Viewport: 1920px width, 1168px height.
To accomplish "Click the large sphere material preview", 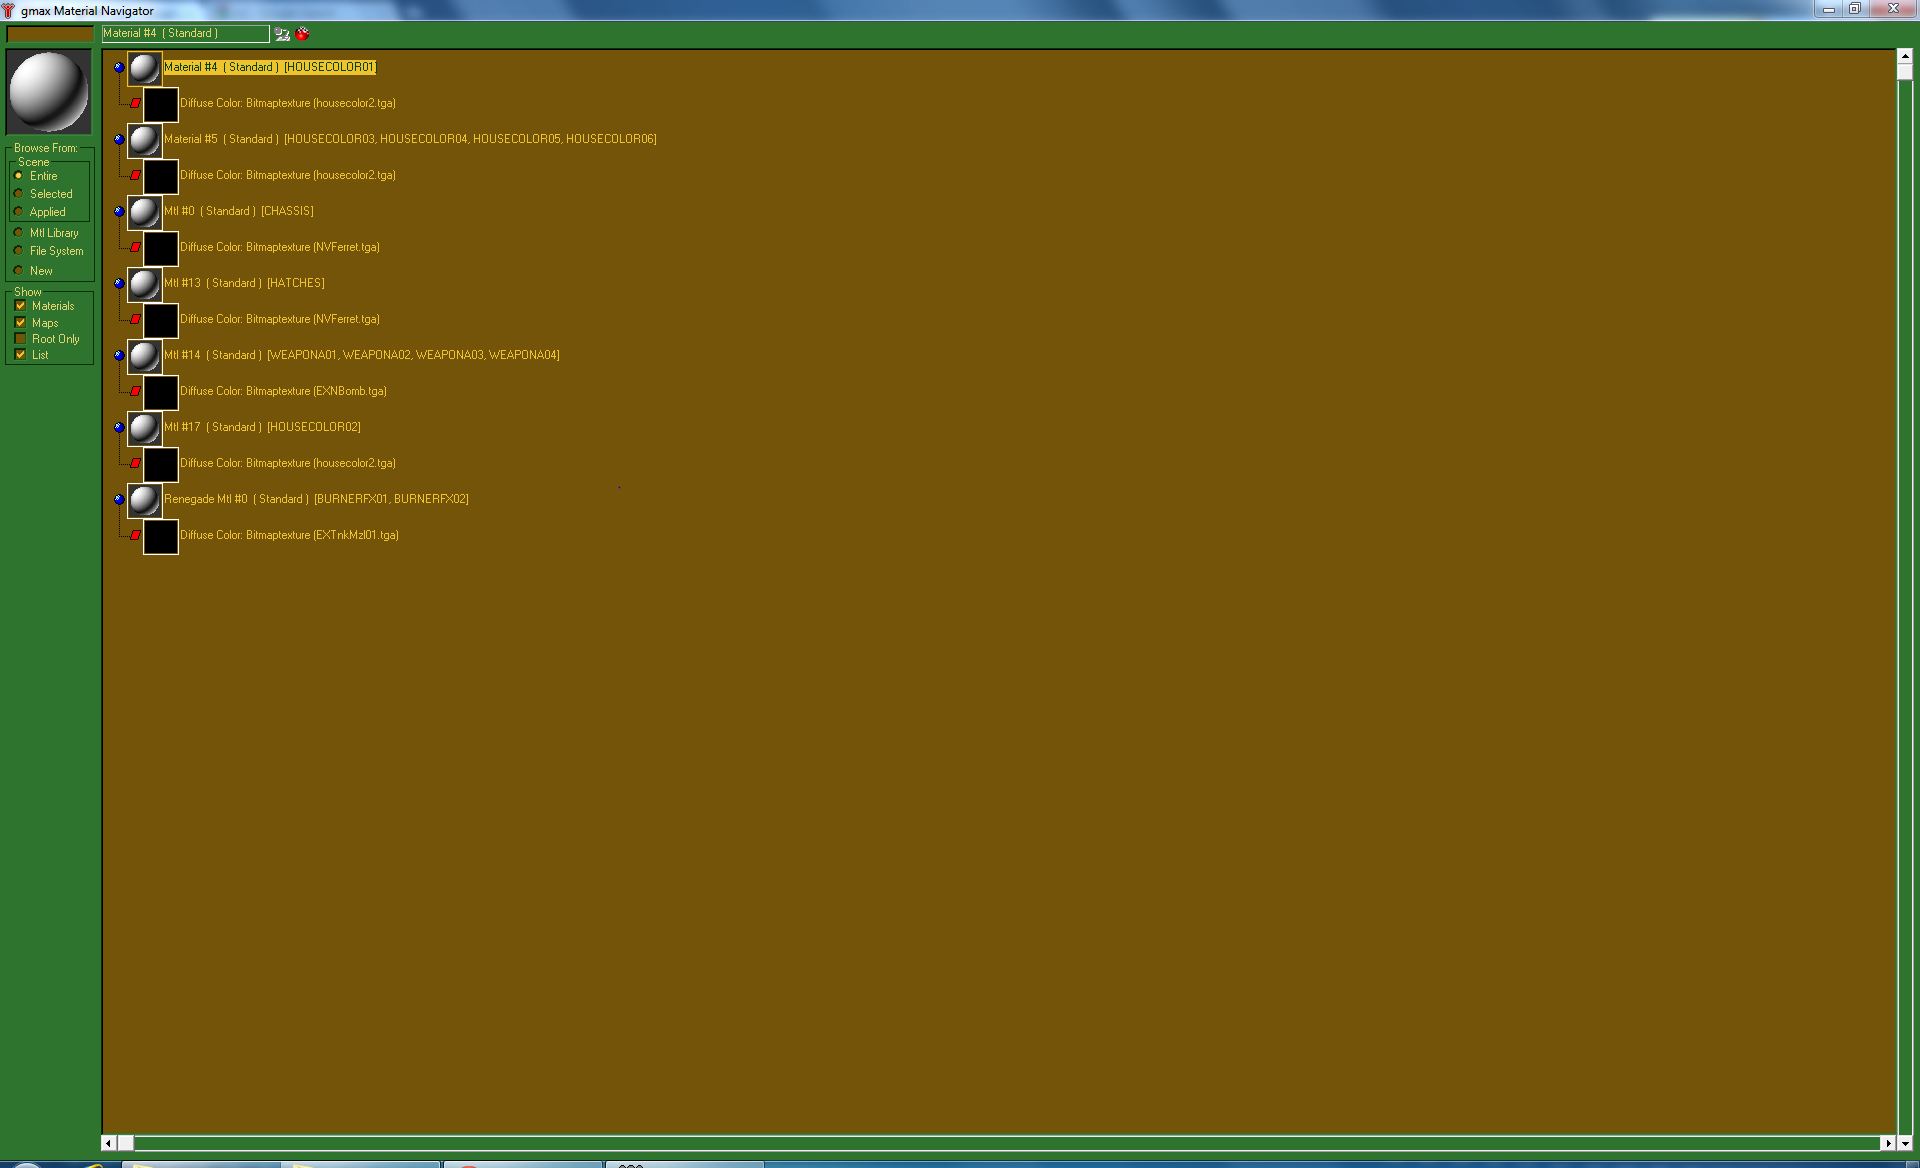I will [x=48, y=92].
